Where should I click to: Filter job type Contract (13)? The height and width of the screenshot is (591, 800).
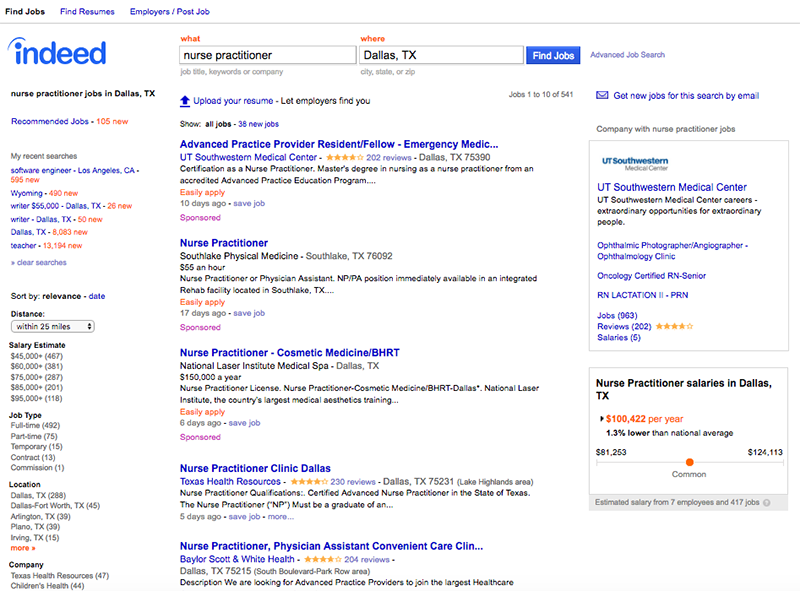pos(33,457)
